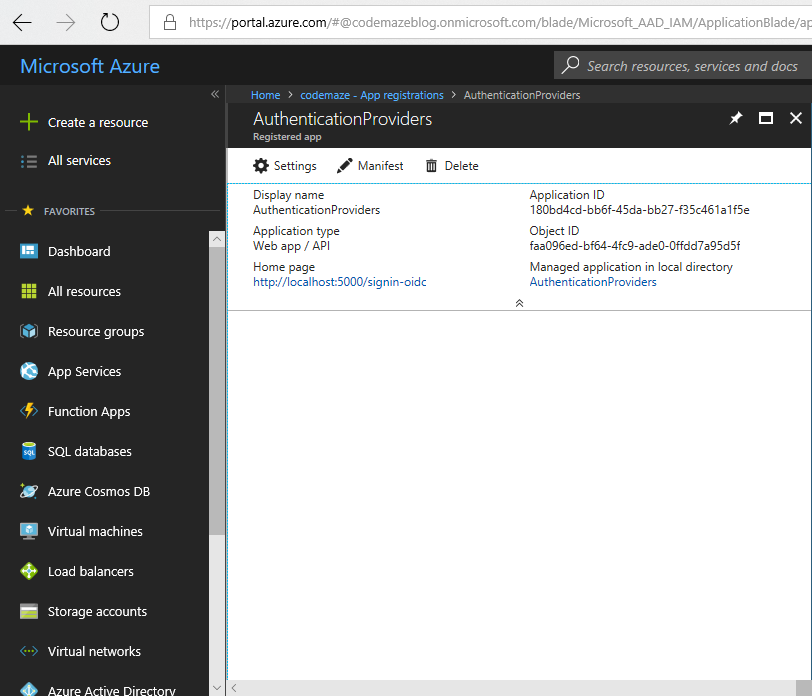Select Load balancers in favorites

pyautogui.click(x=90, y=571)
